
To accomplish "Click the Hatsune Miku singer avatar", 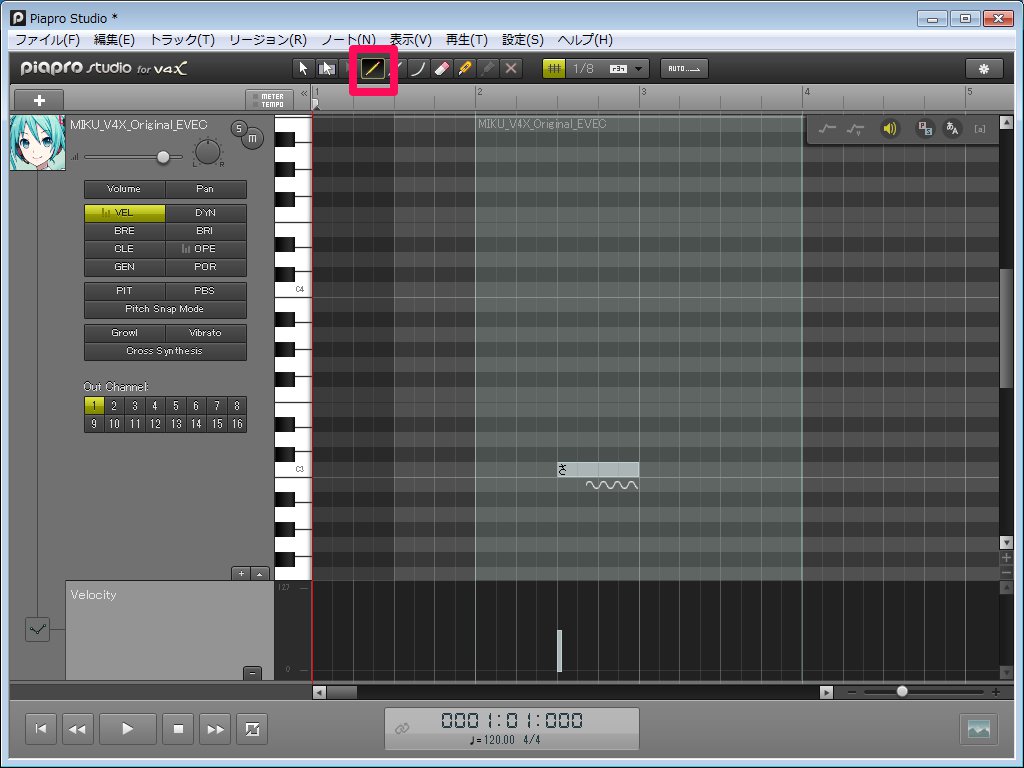I will (x=38, y=143).
